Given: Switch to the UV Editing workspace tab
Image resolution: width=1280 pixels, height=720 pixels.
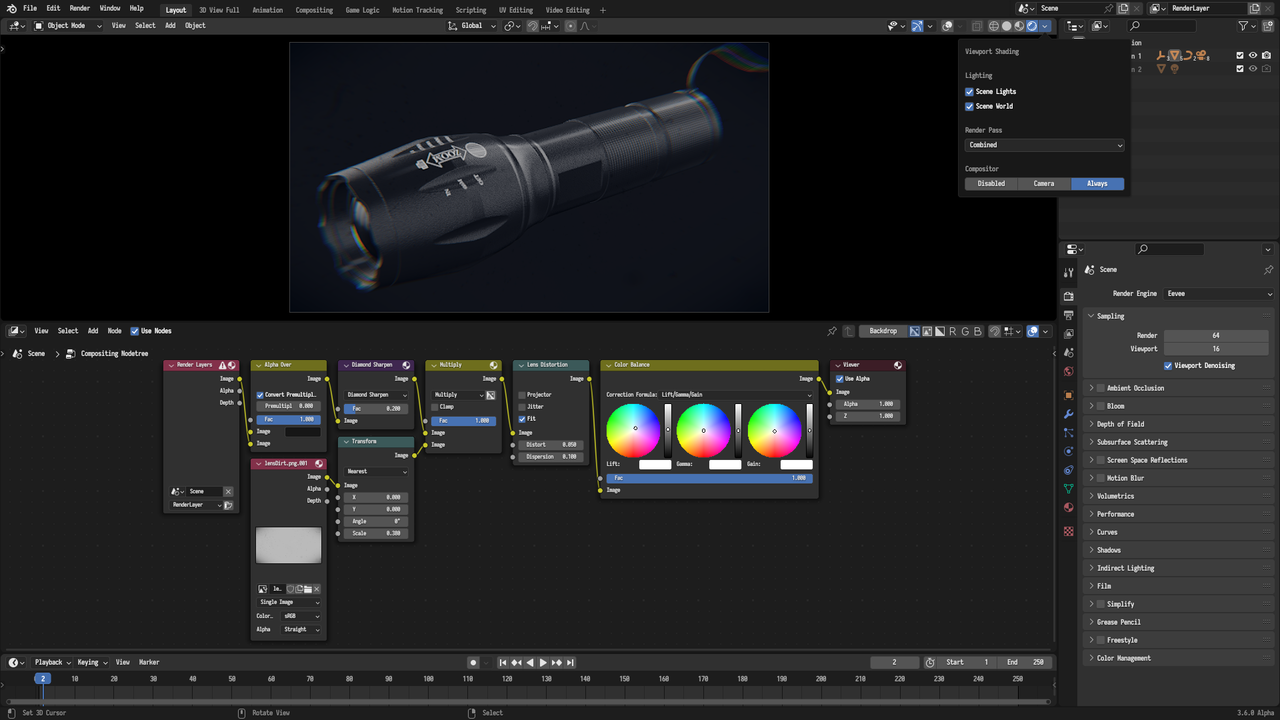Looking at the screenshot, I should pyautogui.click(x=516, y=10).
